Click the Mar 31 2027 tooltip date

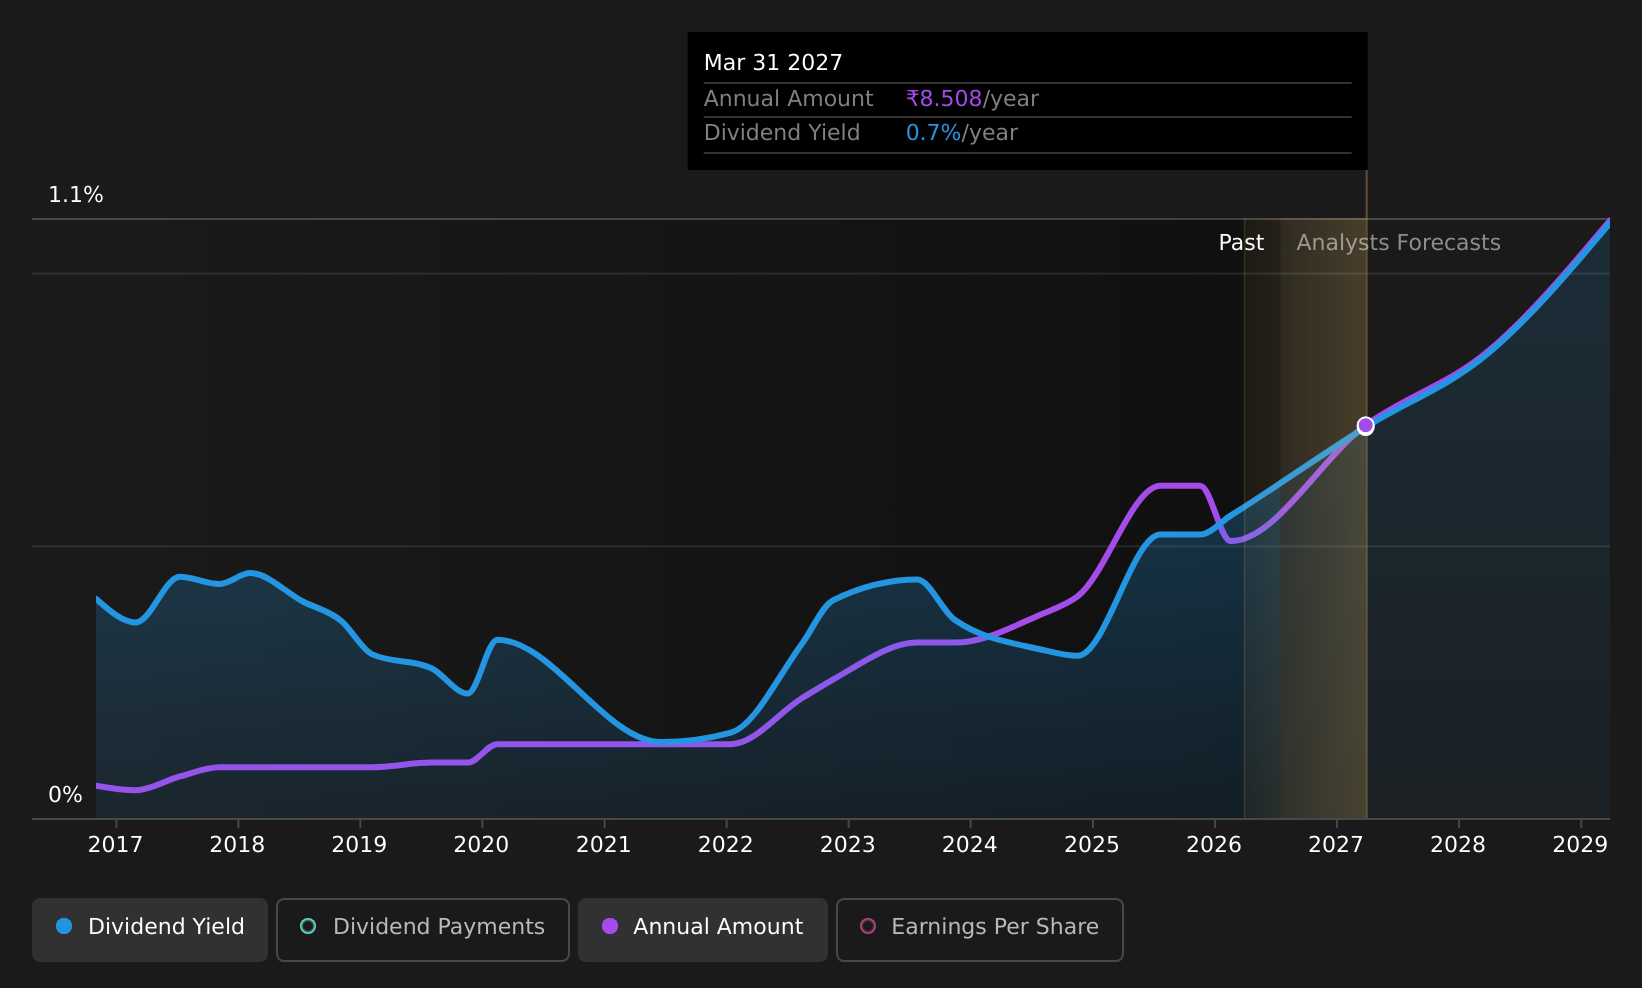773,63
